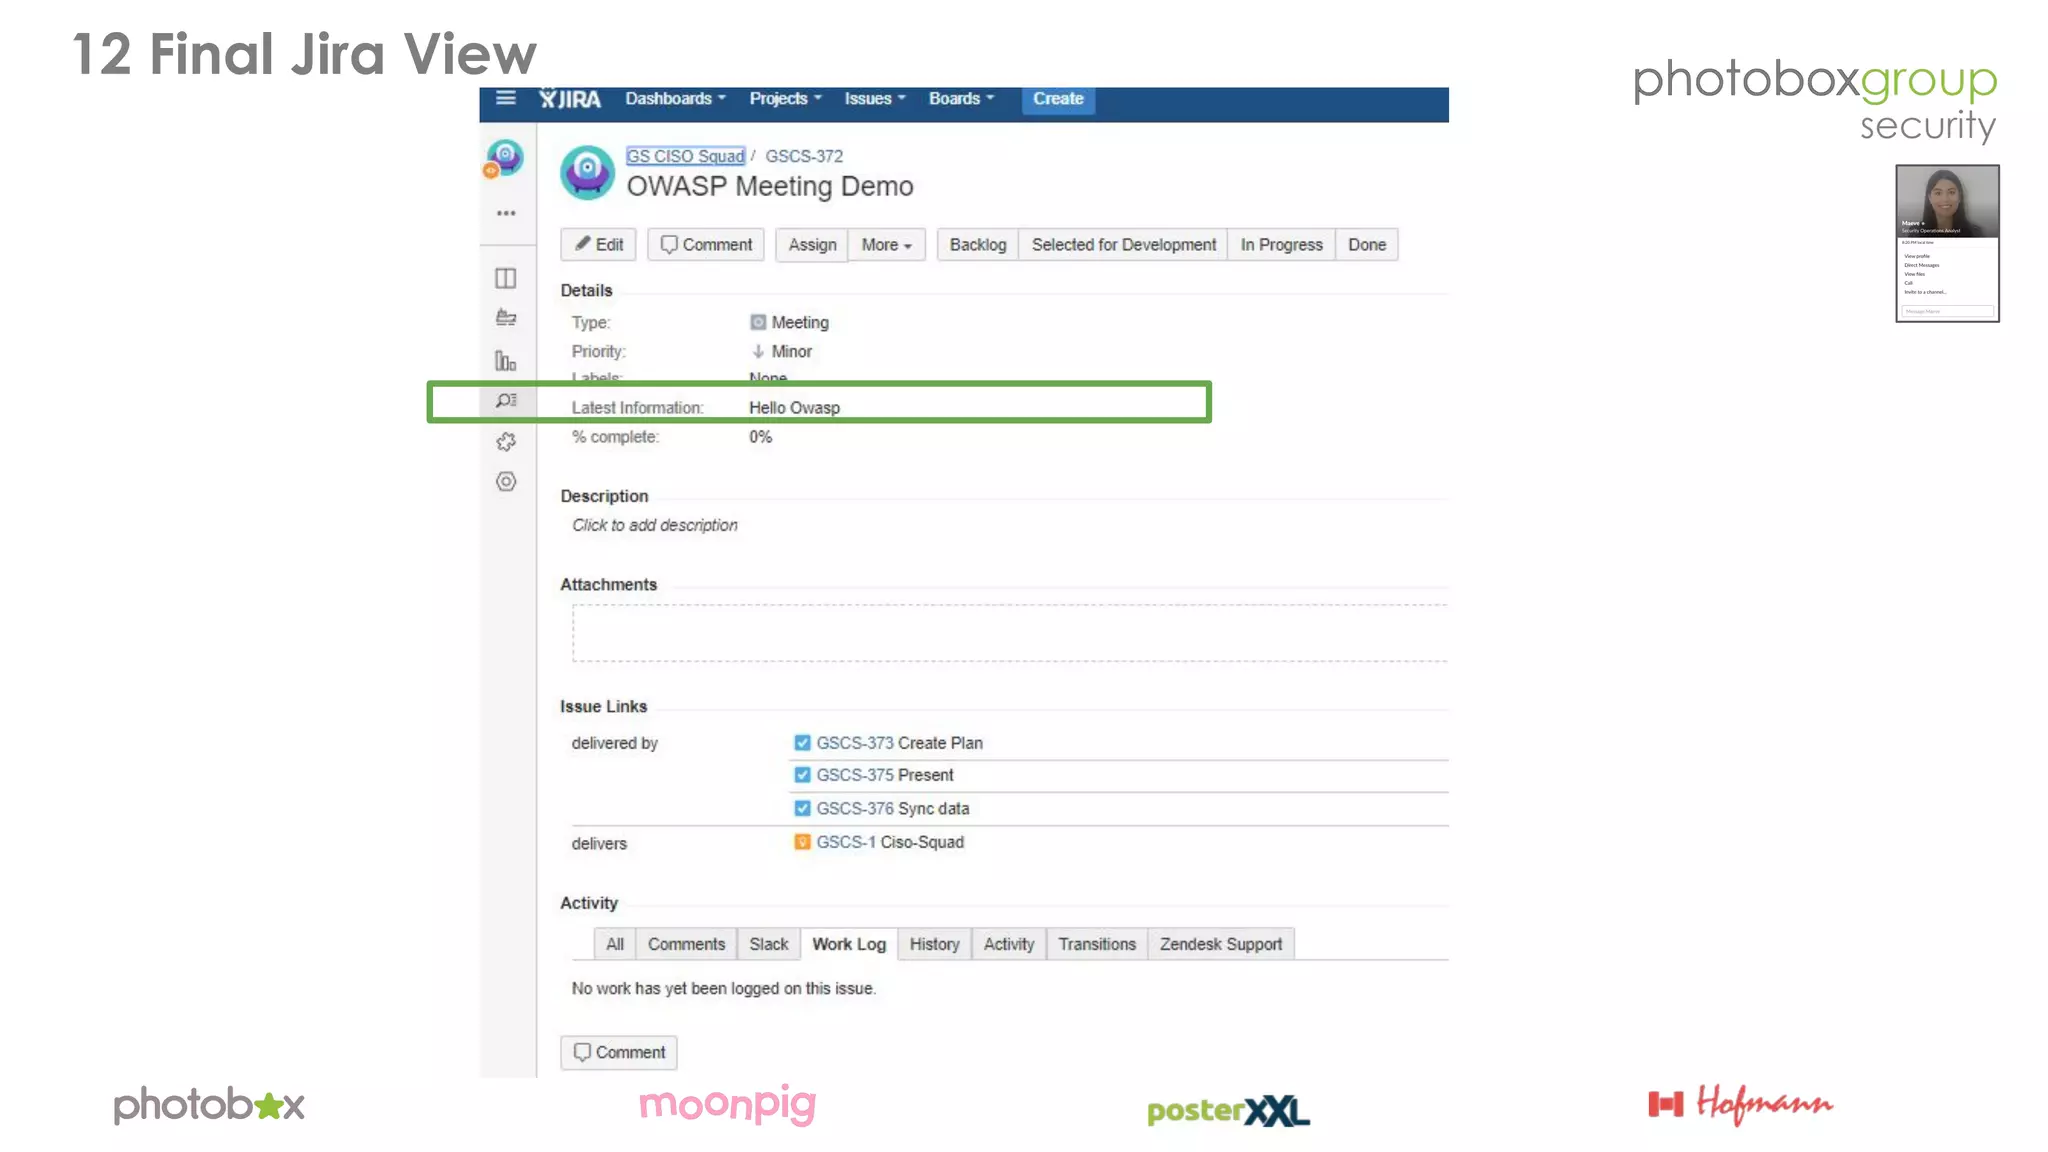Open the sidebar three-dots menu
Screen dimensions: 2048x1152
(x=506, y=213)
